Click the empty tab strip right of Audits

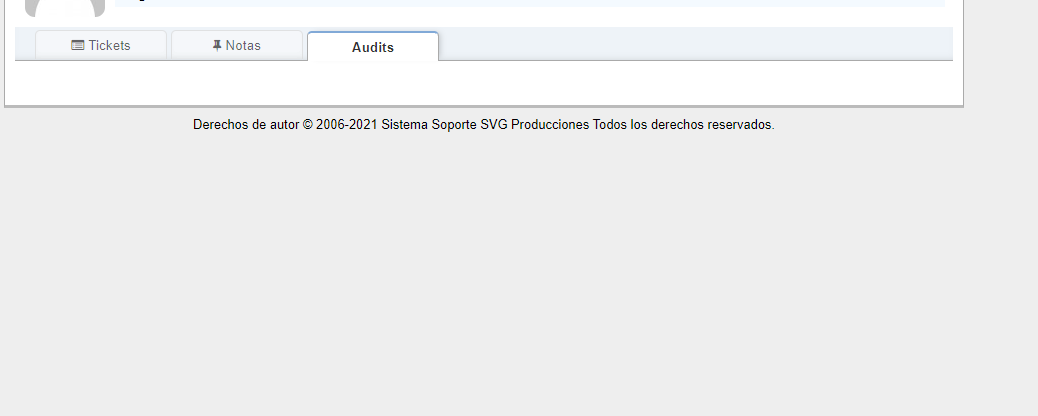(x=695, y=44)
